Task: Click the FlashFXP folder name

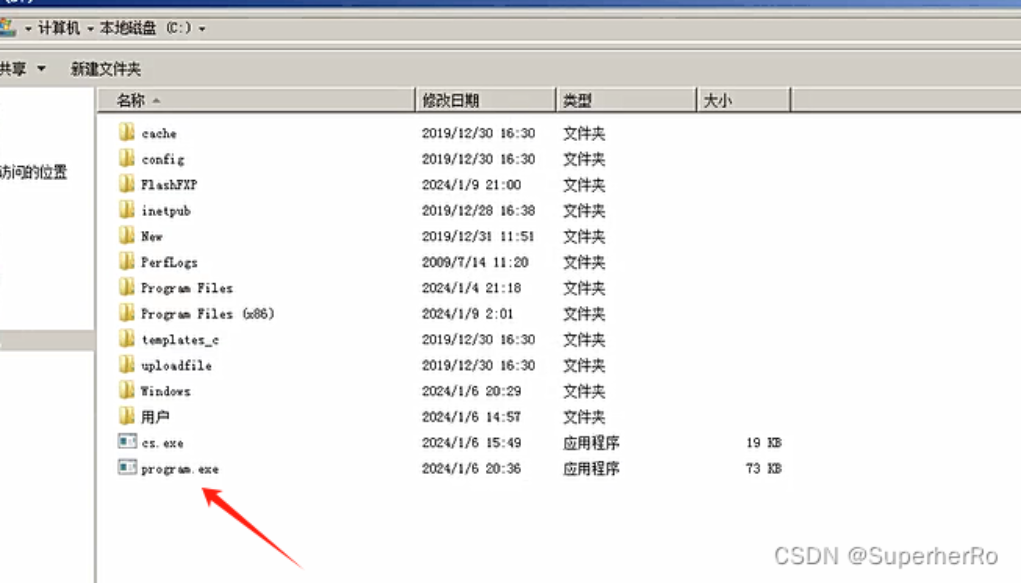Action: (169, 185)
